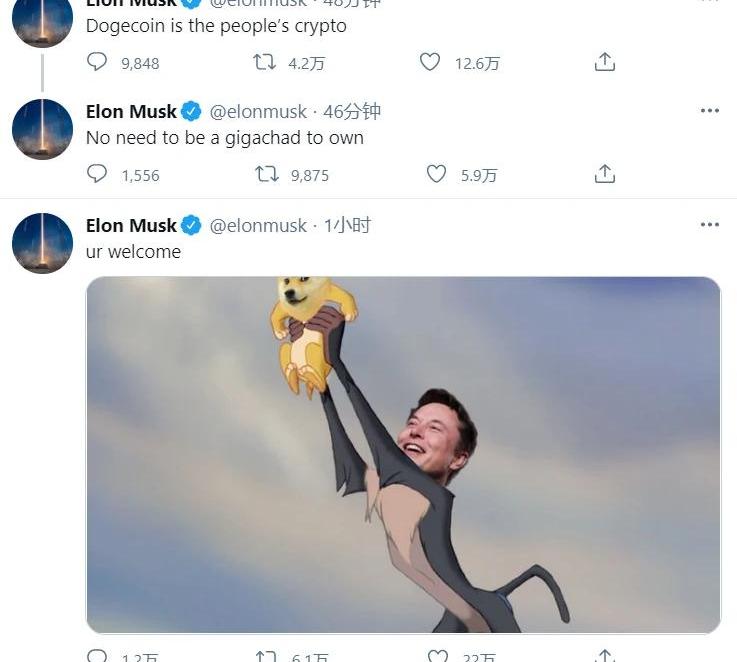Viewport: 737px width, 662px height.
Task: Reply to the 'No need to be a gigachad' tweet
Action: click(97, 174)
